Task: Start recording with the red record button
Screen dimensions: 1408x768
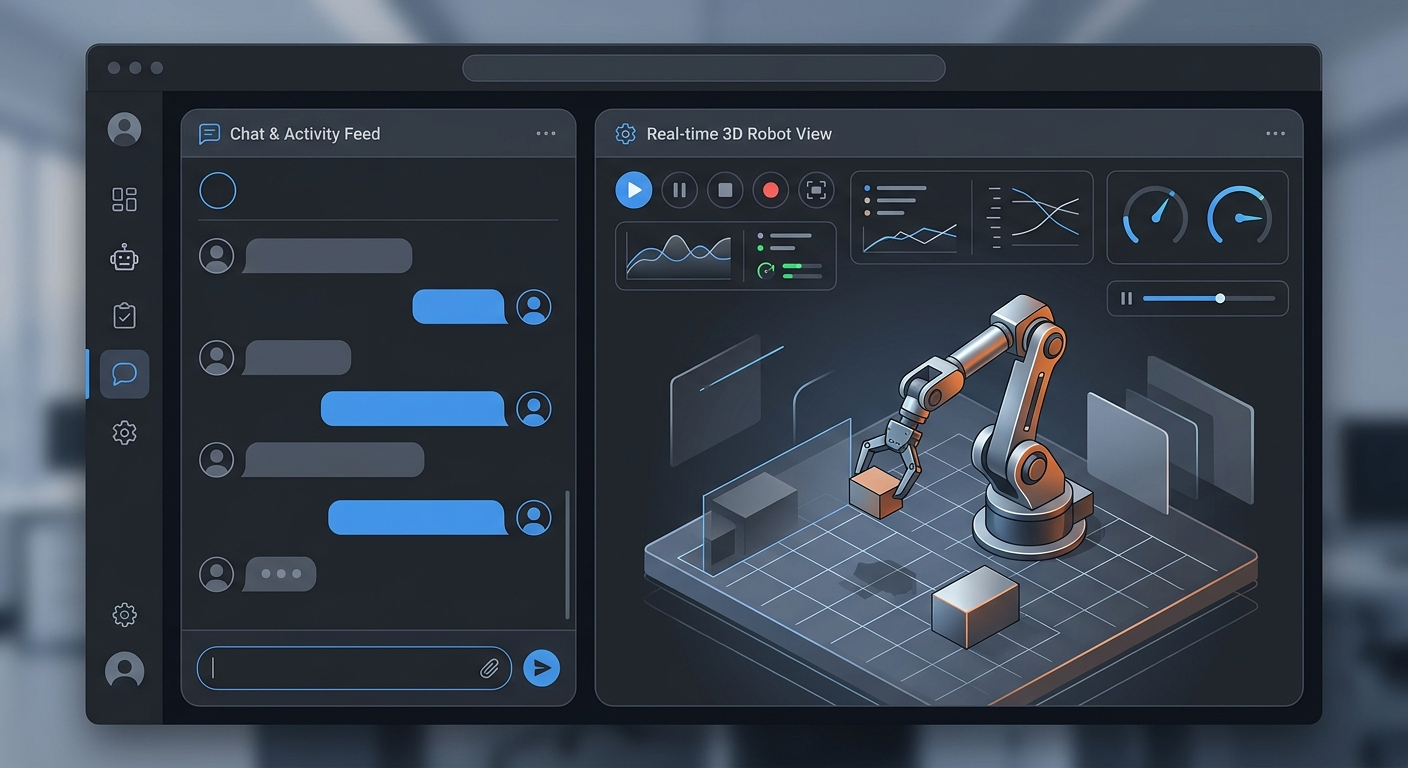Action: point(771,190)
